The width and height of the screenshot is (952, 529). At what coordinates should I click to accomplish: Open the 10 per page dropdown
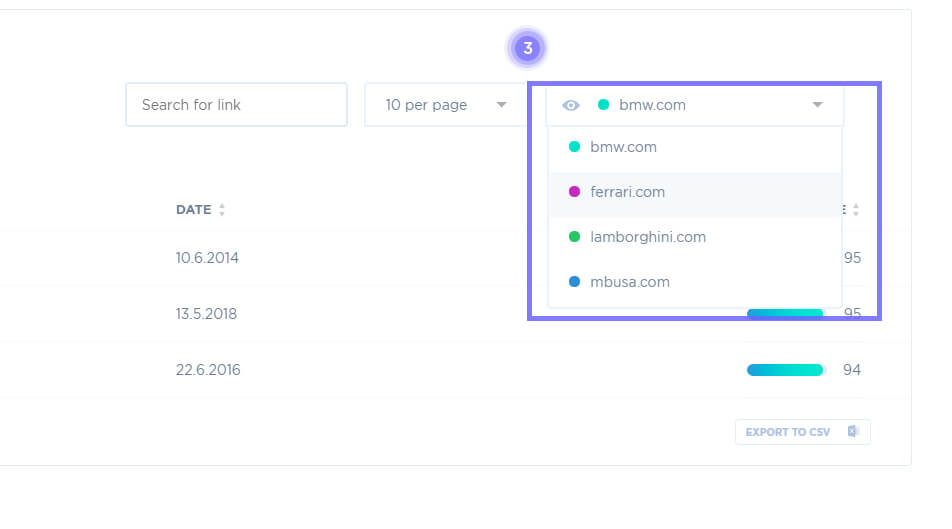click(x=445, y=104)
